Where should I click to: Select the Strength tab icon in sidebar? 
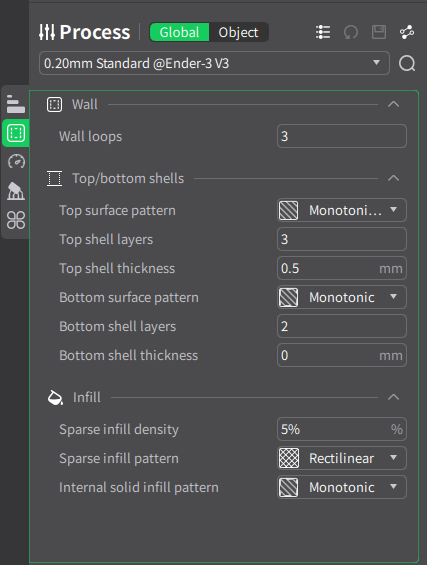[x=16, y=133]
